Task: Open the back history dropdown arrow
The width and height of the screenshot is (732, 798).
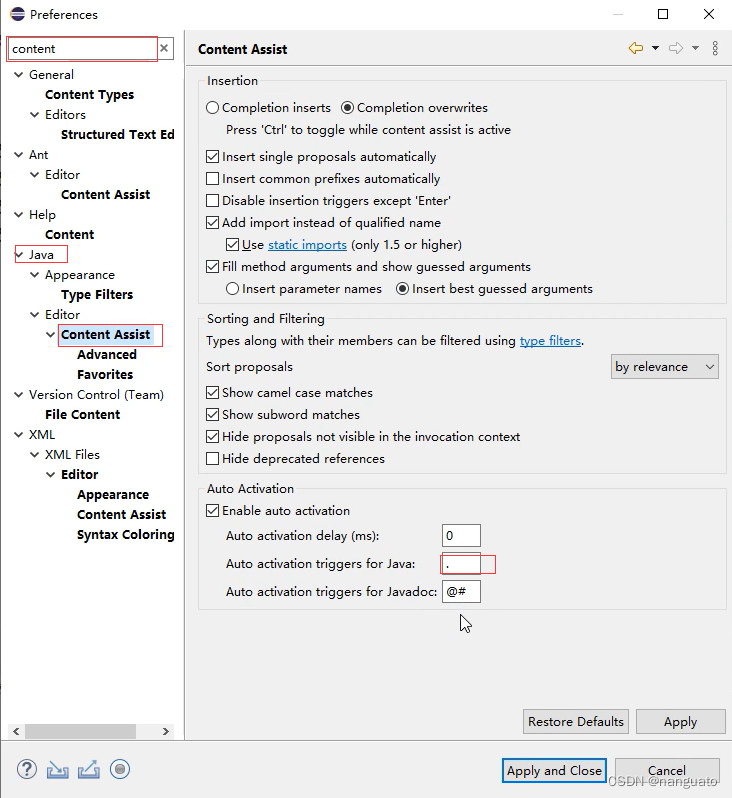Action: (x=655, y=48)
